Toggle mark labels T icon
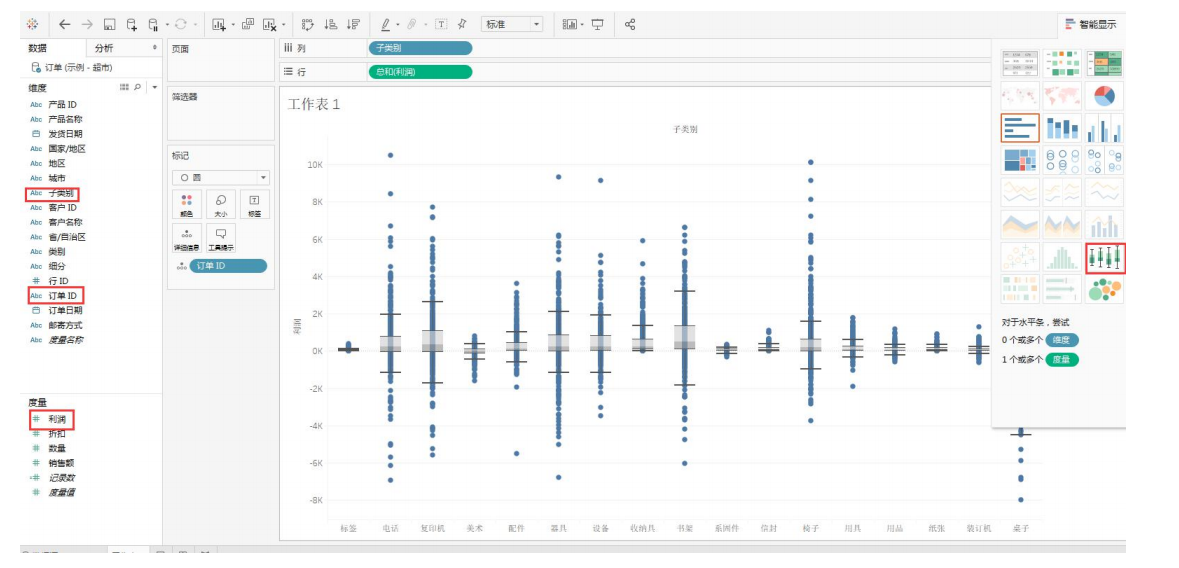Image resolution: width=1179 pixels, height=568 pixels. [441, 24]
